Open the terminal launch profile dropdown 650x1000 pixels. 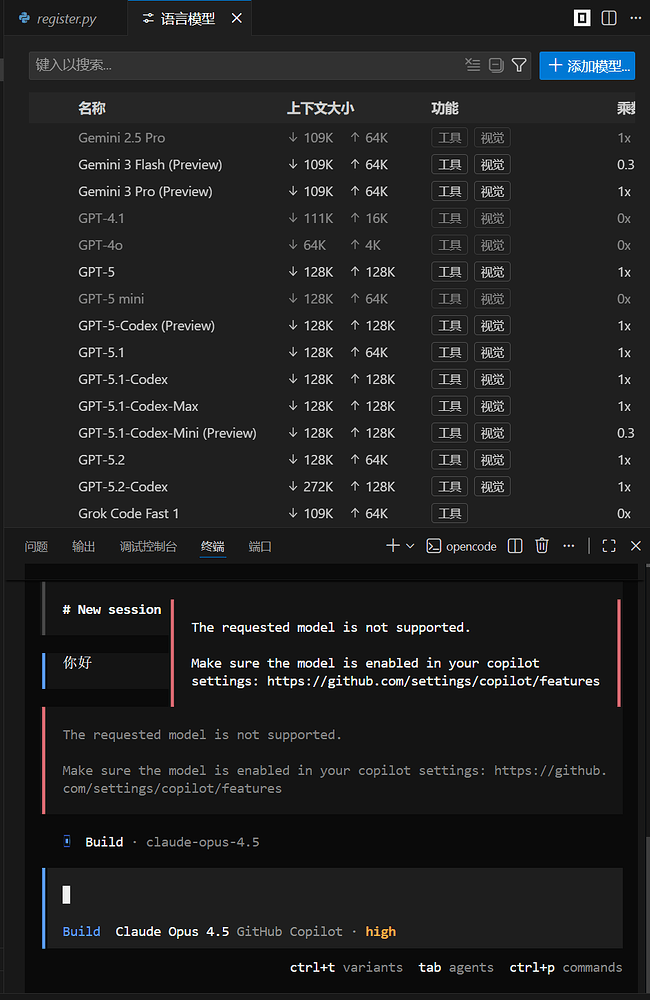tap(410, 546)
